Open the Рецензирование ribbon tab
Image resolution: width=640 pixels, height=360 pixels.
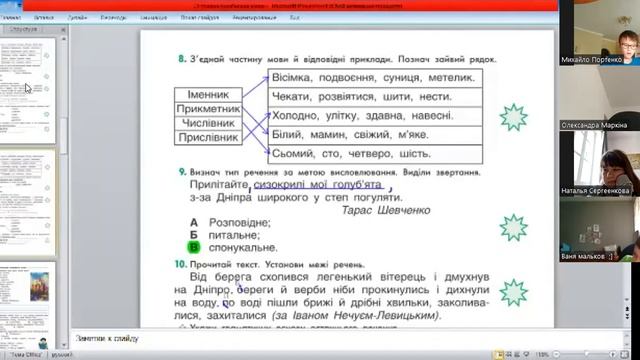point(254,18)
